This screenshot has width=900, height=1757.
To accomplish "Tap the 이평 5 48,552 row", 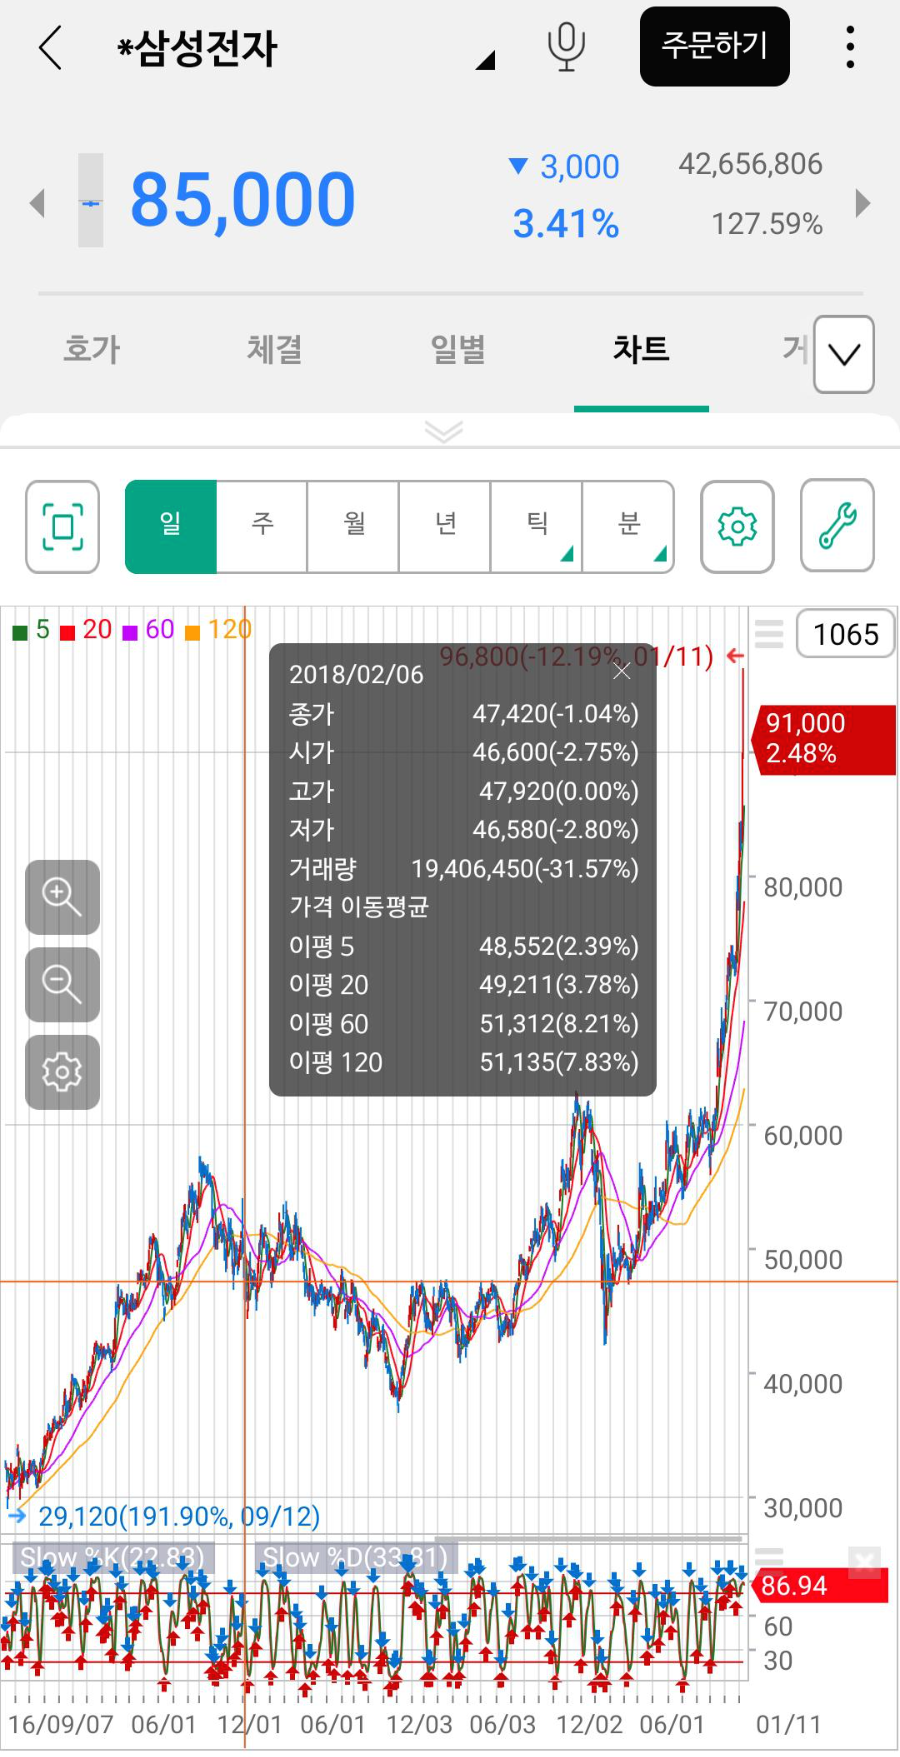I will pyautogui.click(x=463, y=946).
